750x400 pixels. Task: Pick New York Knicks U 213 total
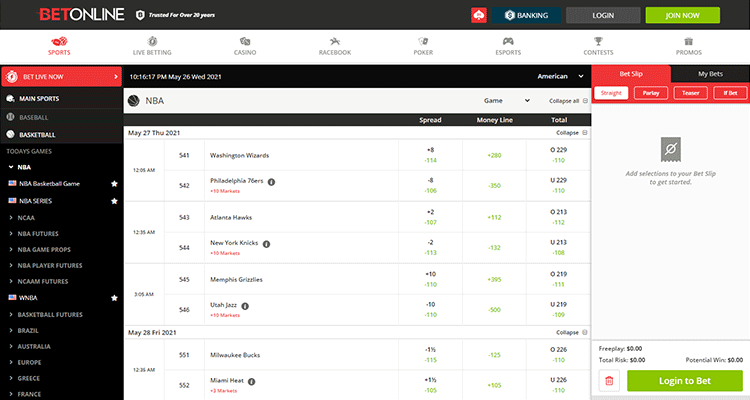pos(558,247)
